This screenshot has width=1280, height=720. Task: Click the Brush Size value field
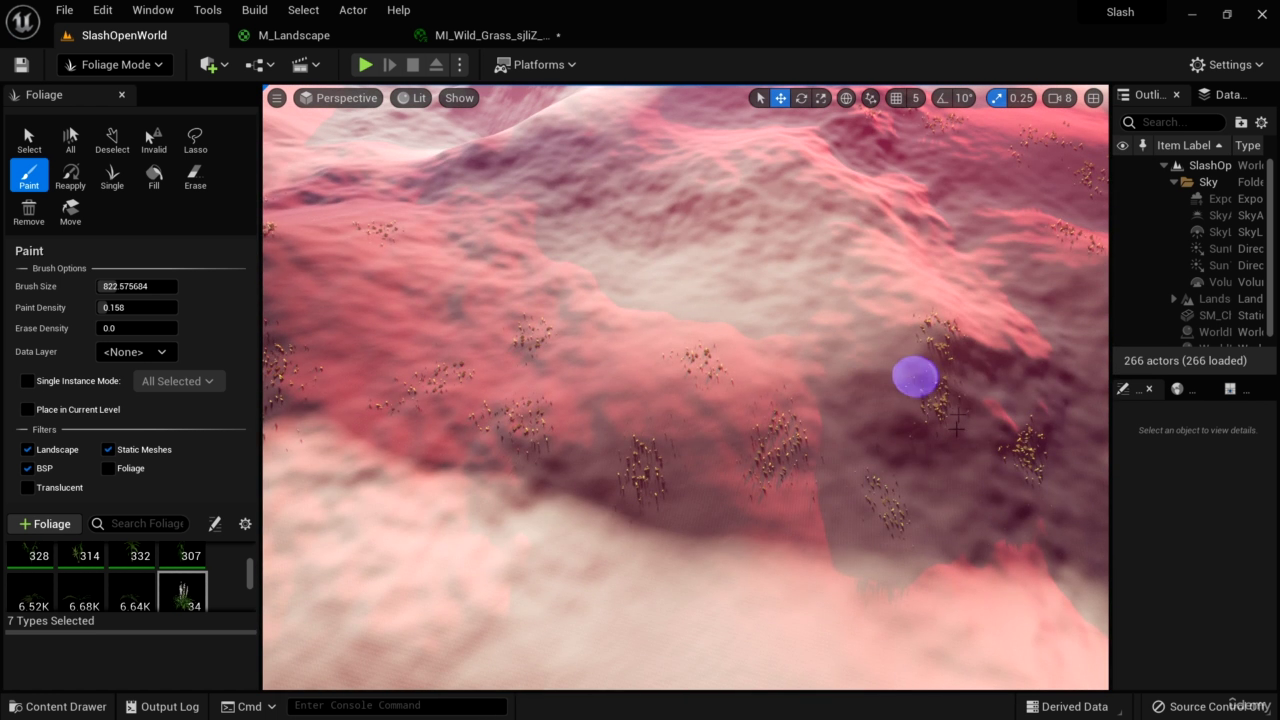click(137, 286)
